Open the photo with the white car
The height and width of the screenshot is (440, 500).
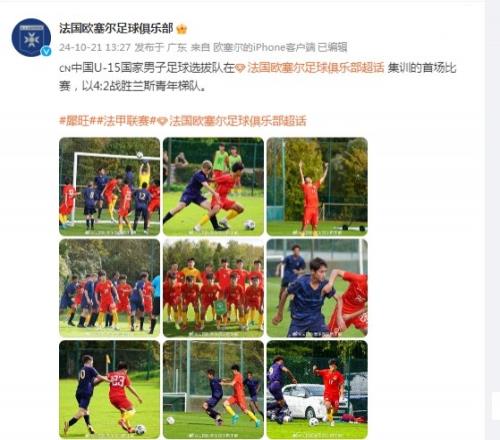pos(317,389)
